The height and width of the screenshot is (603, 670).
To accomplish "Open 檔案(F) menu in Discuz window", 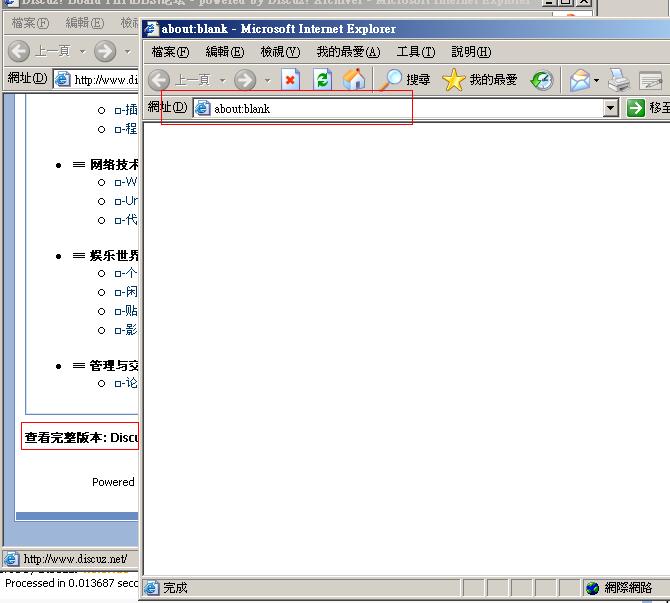I will pyautogui.click(x=30, y=23).
